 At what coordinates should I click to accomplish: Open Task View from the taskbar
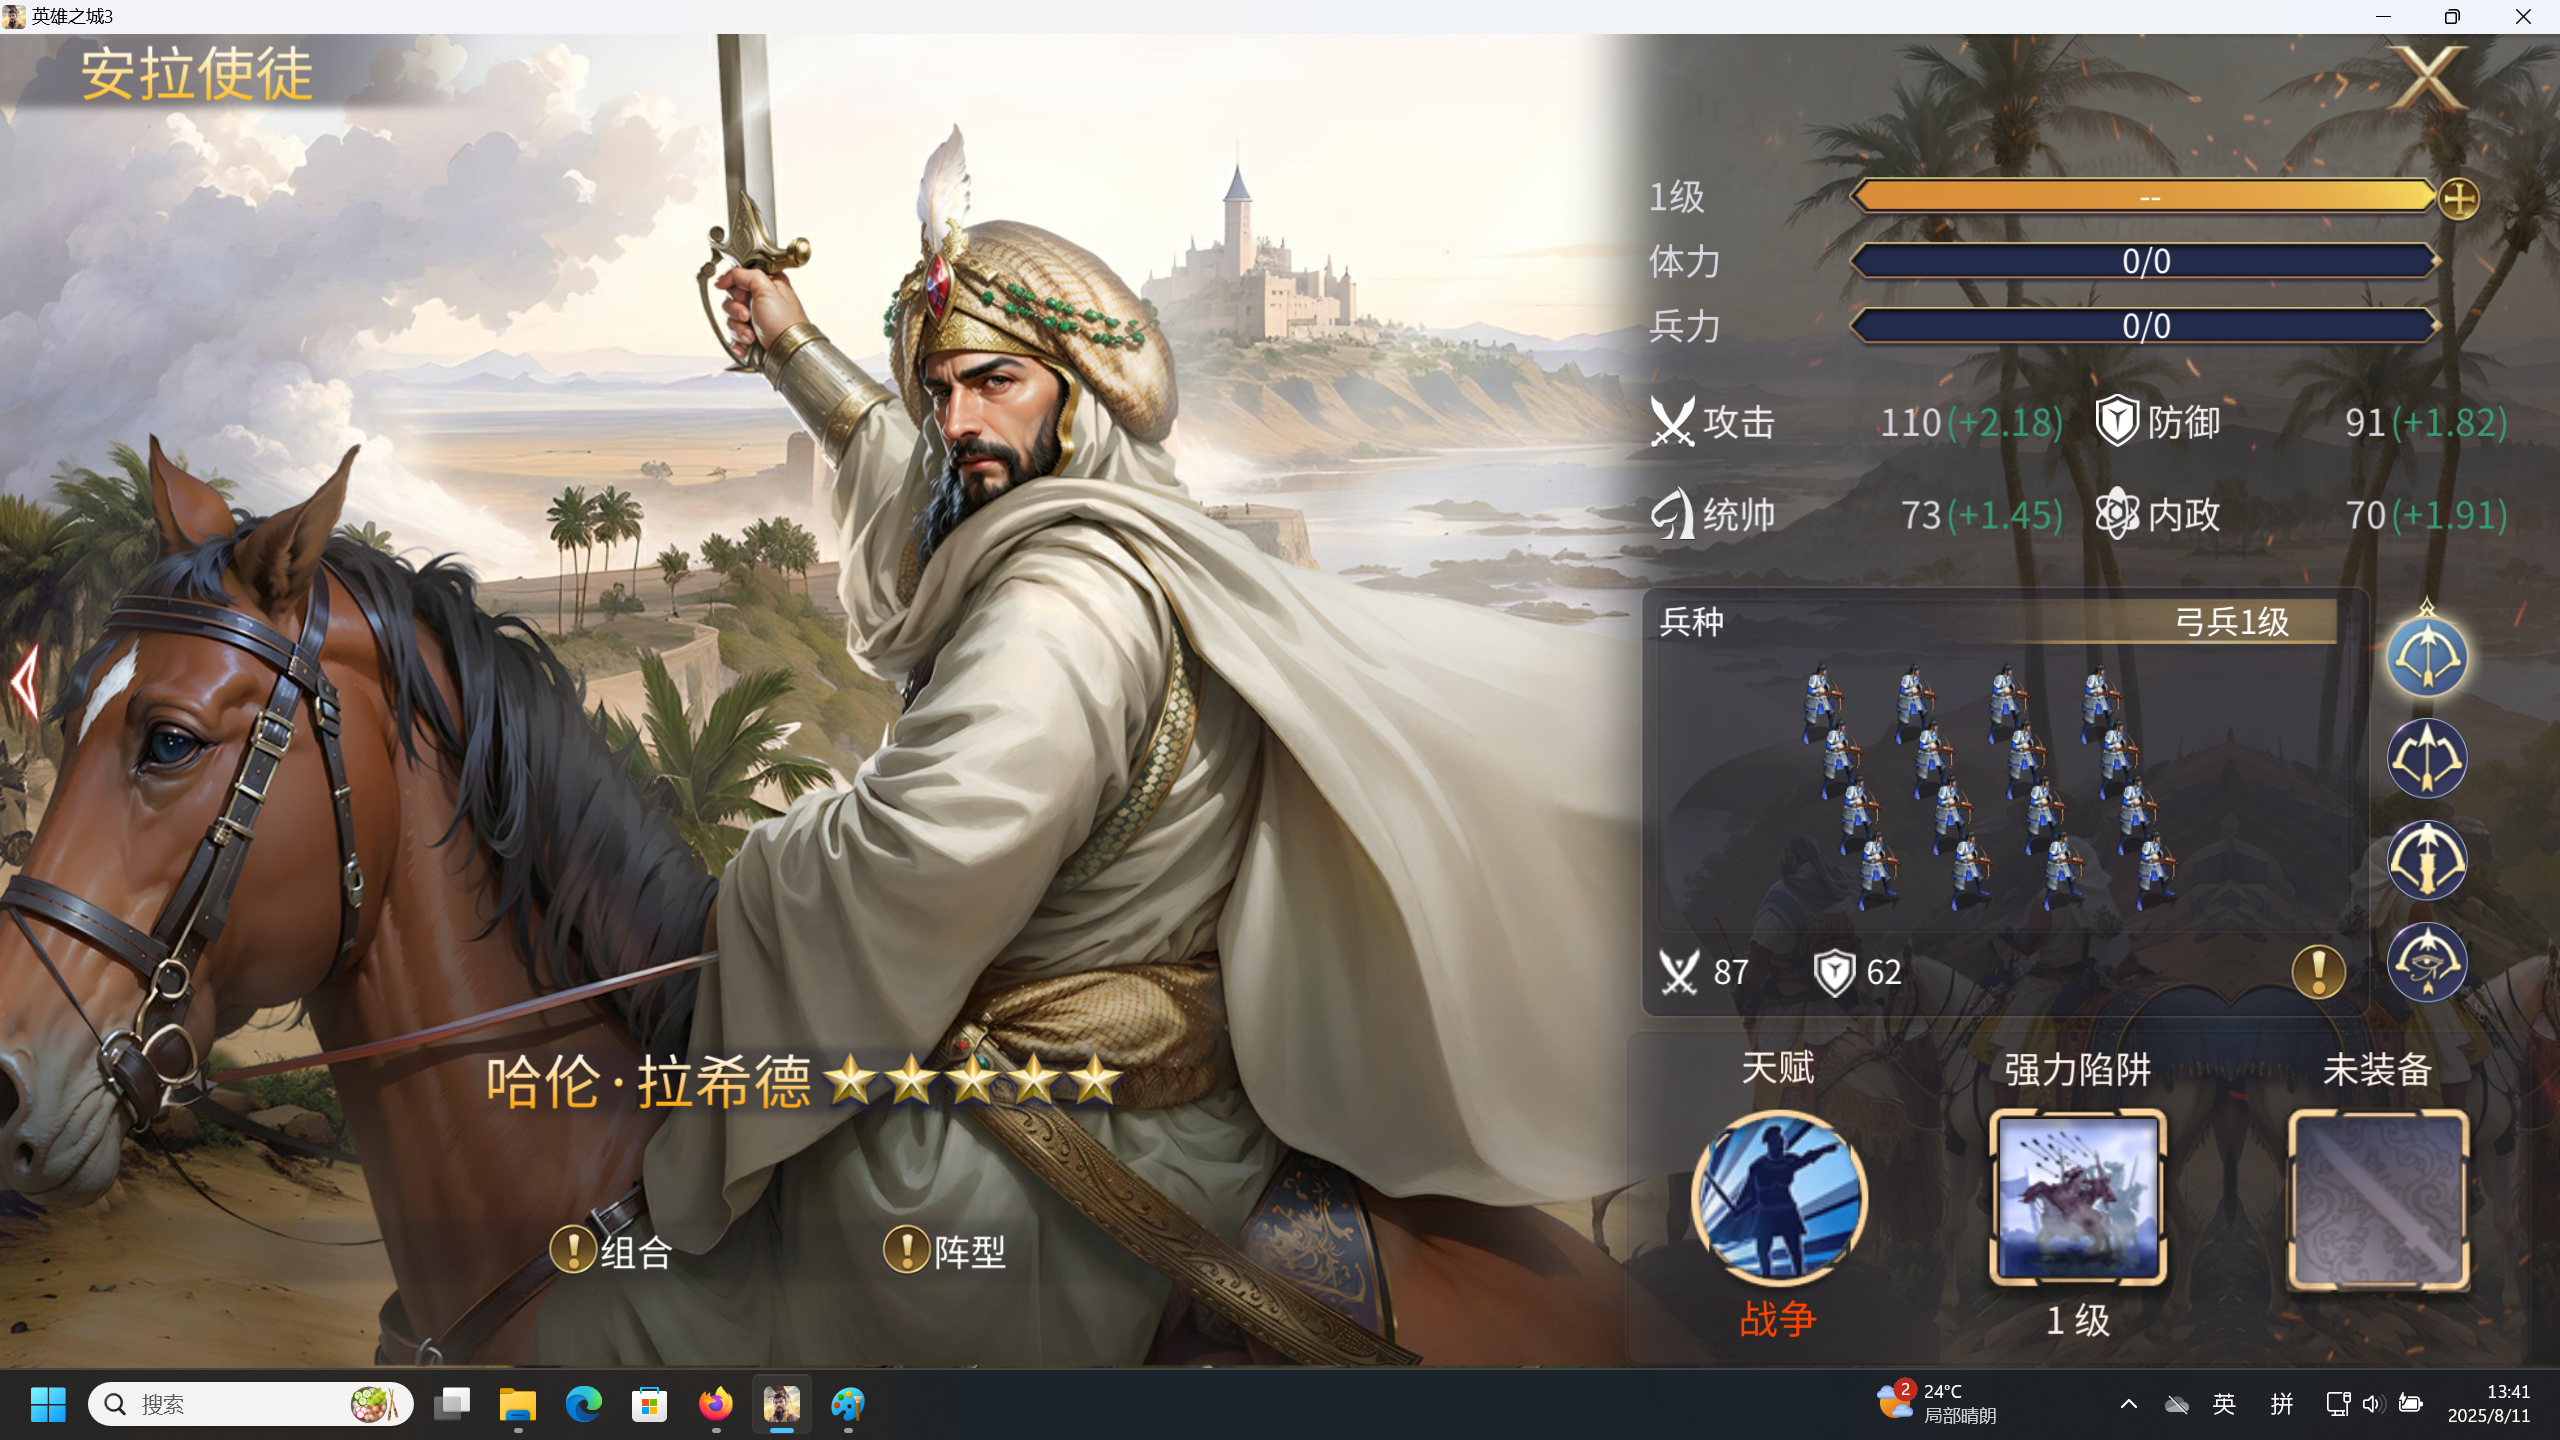[x=452, y=1404]
